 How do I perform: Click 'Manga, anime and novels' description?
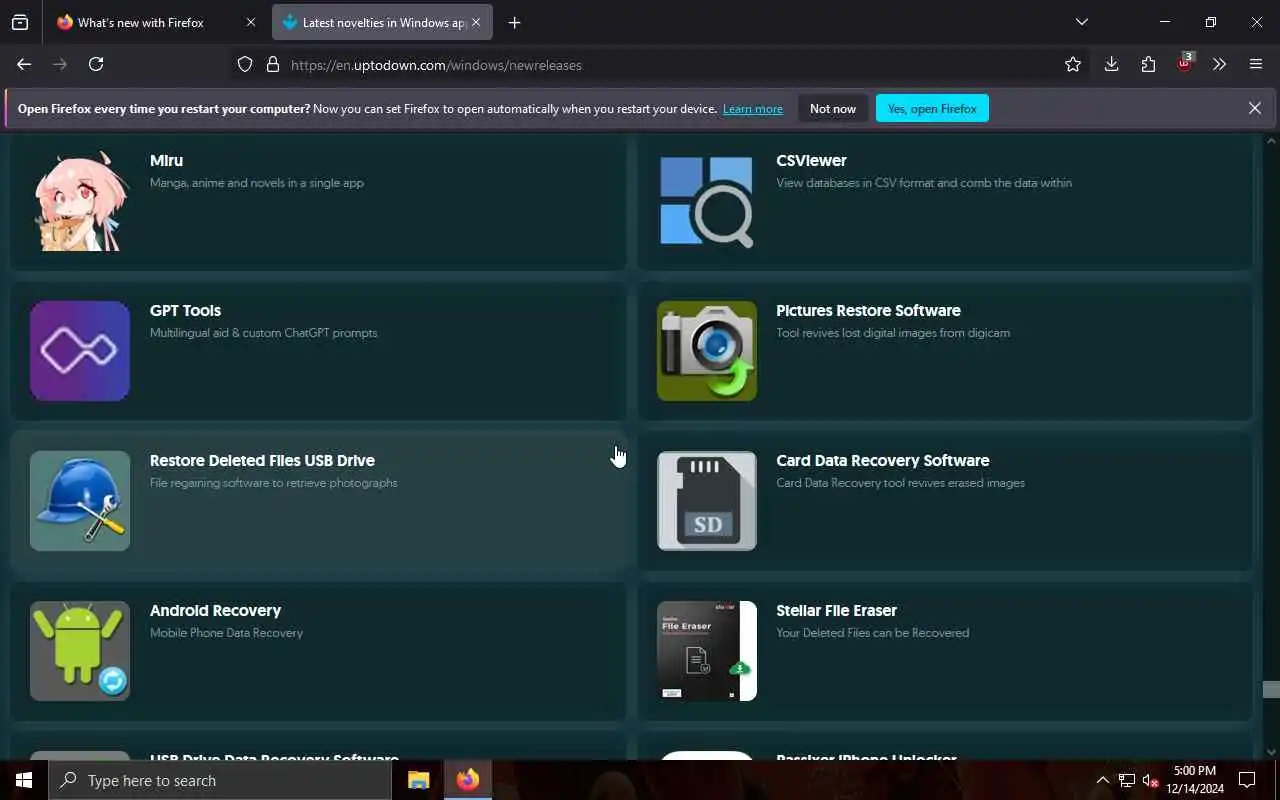(257, 182)
